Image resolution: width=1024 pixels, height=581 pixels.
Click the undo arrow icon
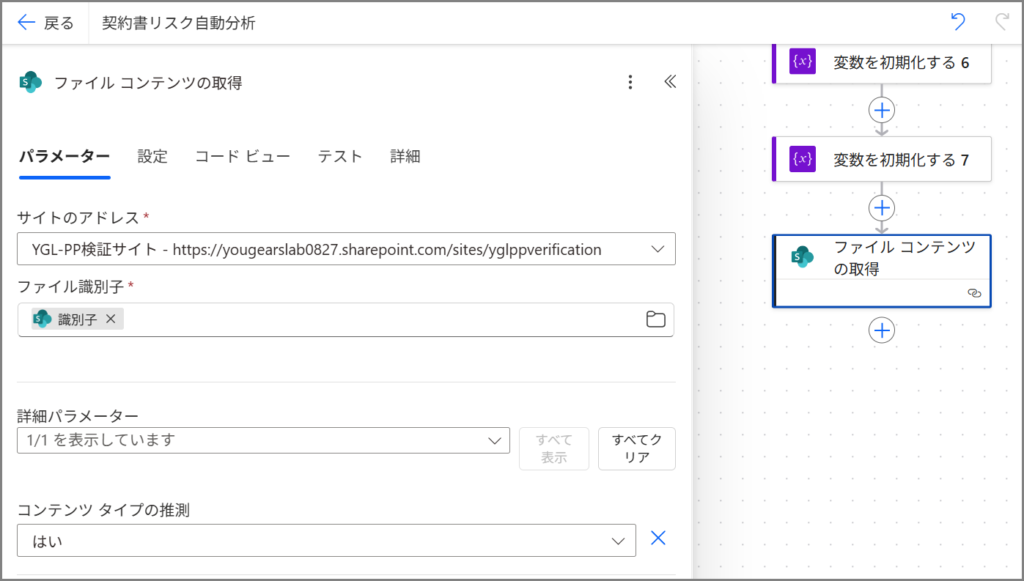click(x=958, y=22)
